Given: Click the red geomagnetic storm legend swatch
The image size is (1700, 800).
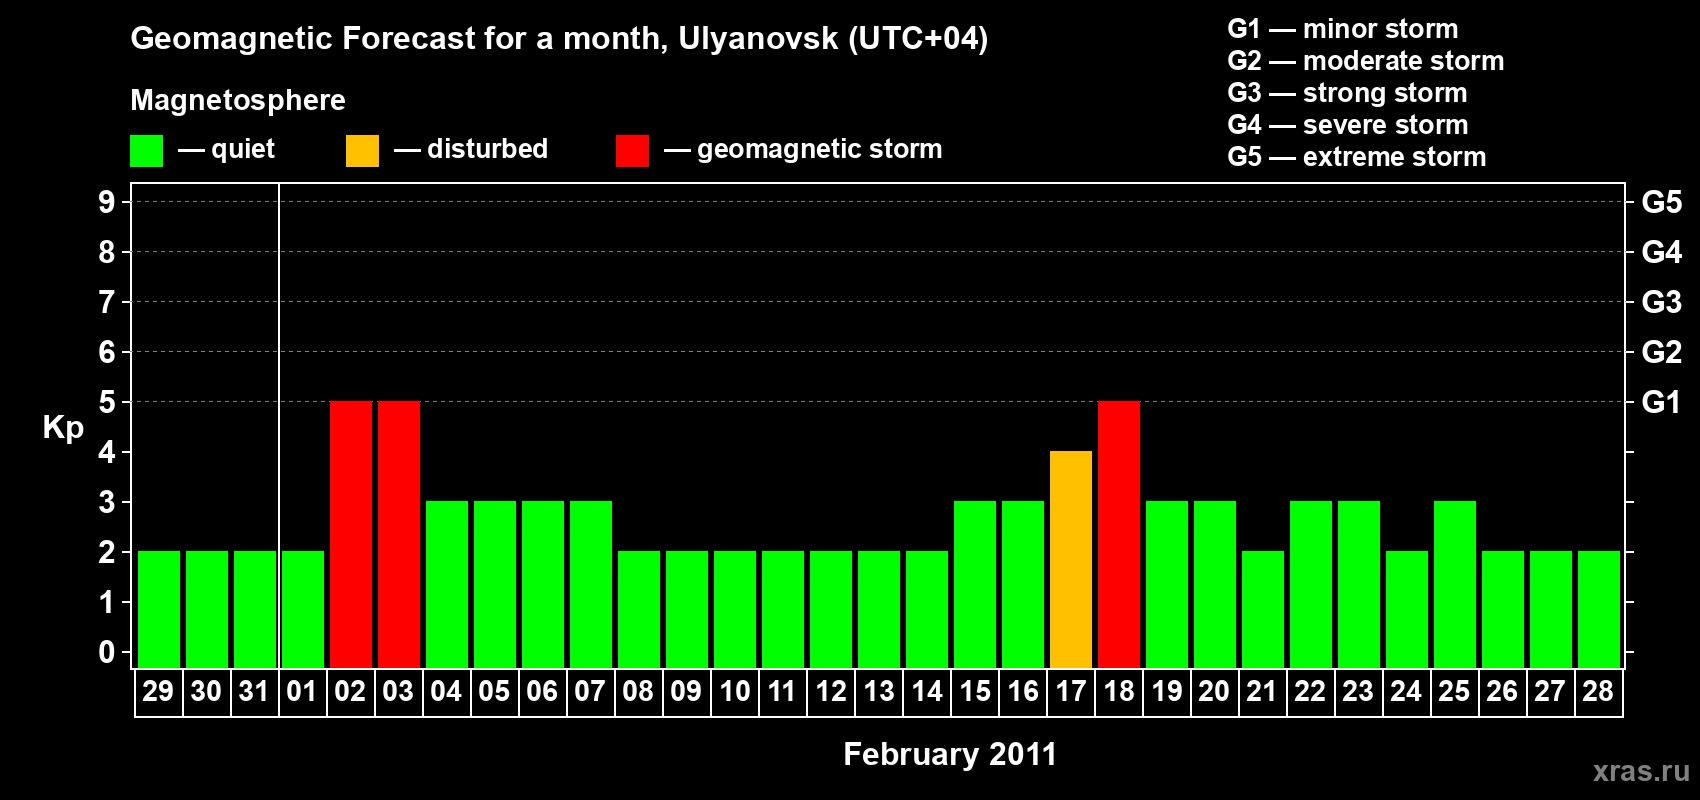Looking at the screenshot, I should click(x=632, y=151).
